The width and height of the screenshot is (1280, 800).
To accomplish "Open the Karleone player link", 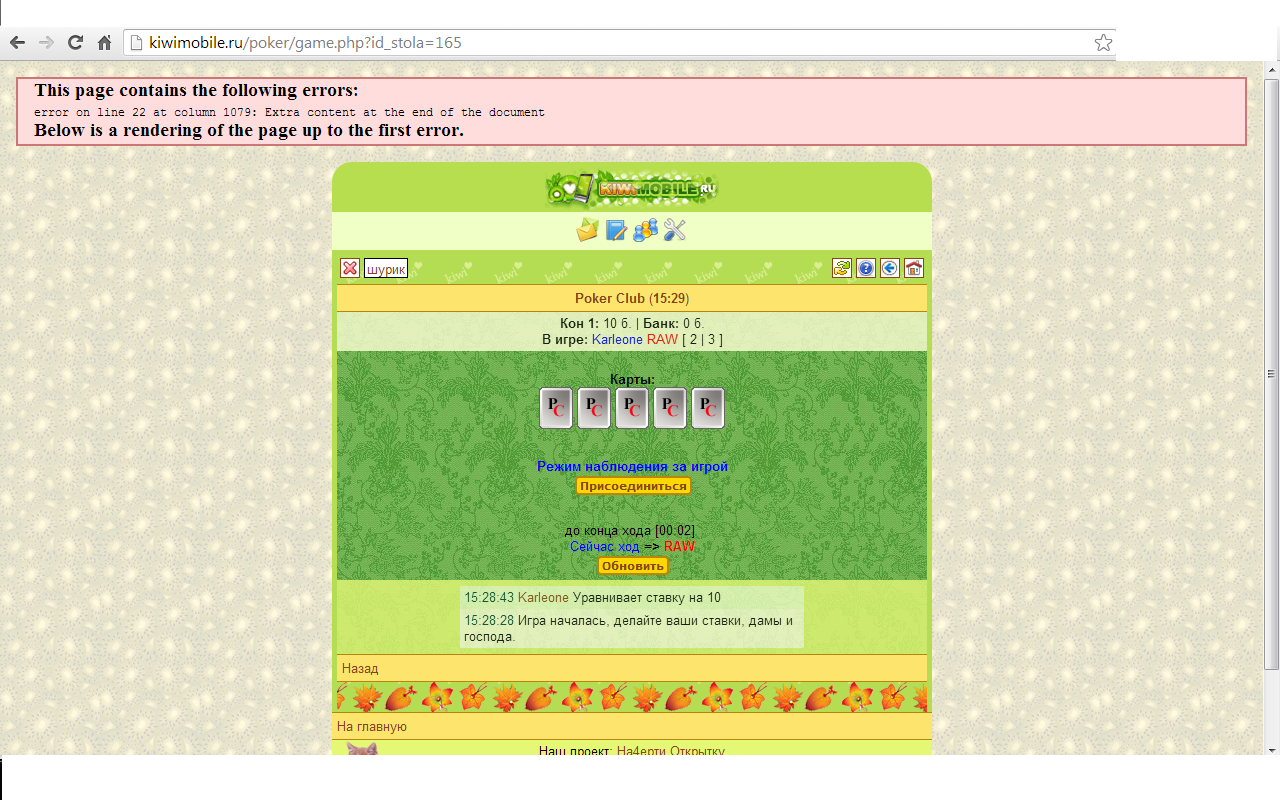I will 617,340.
